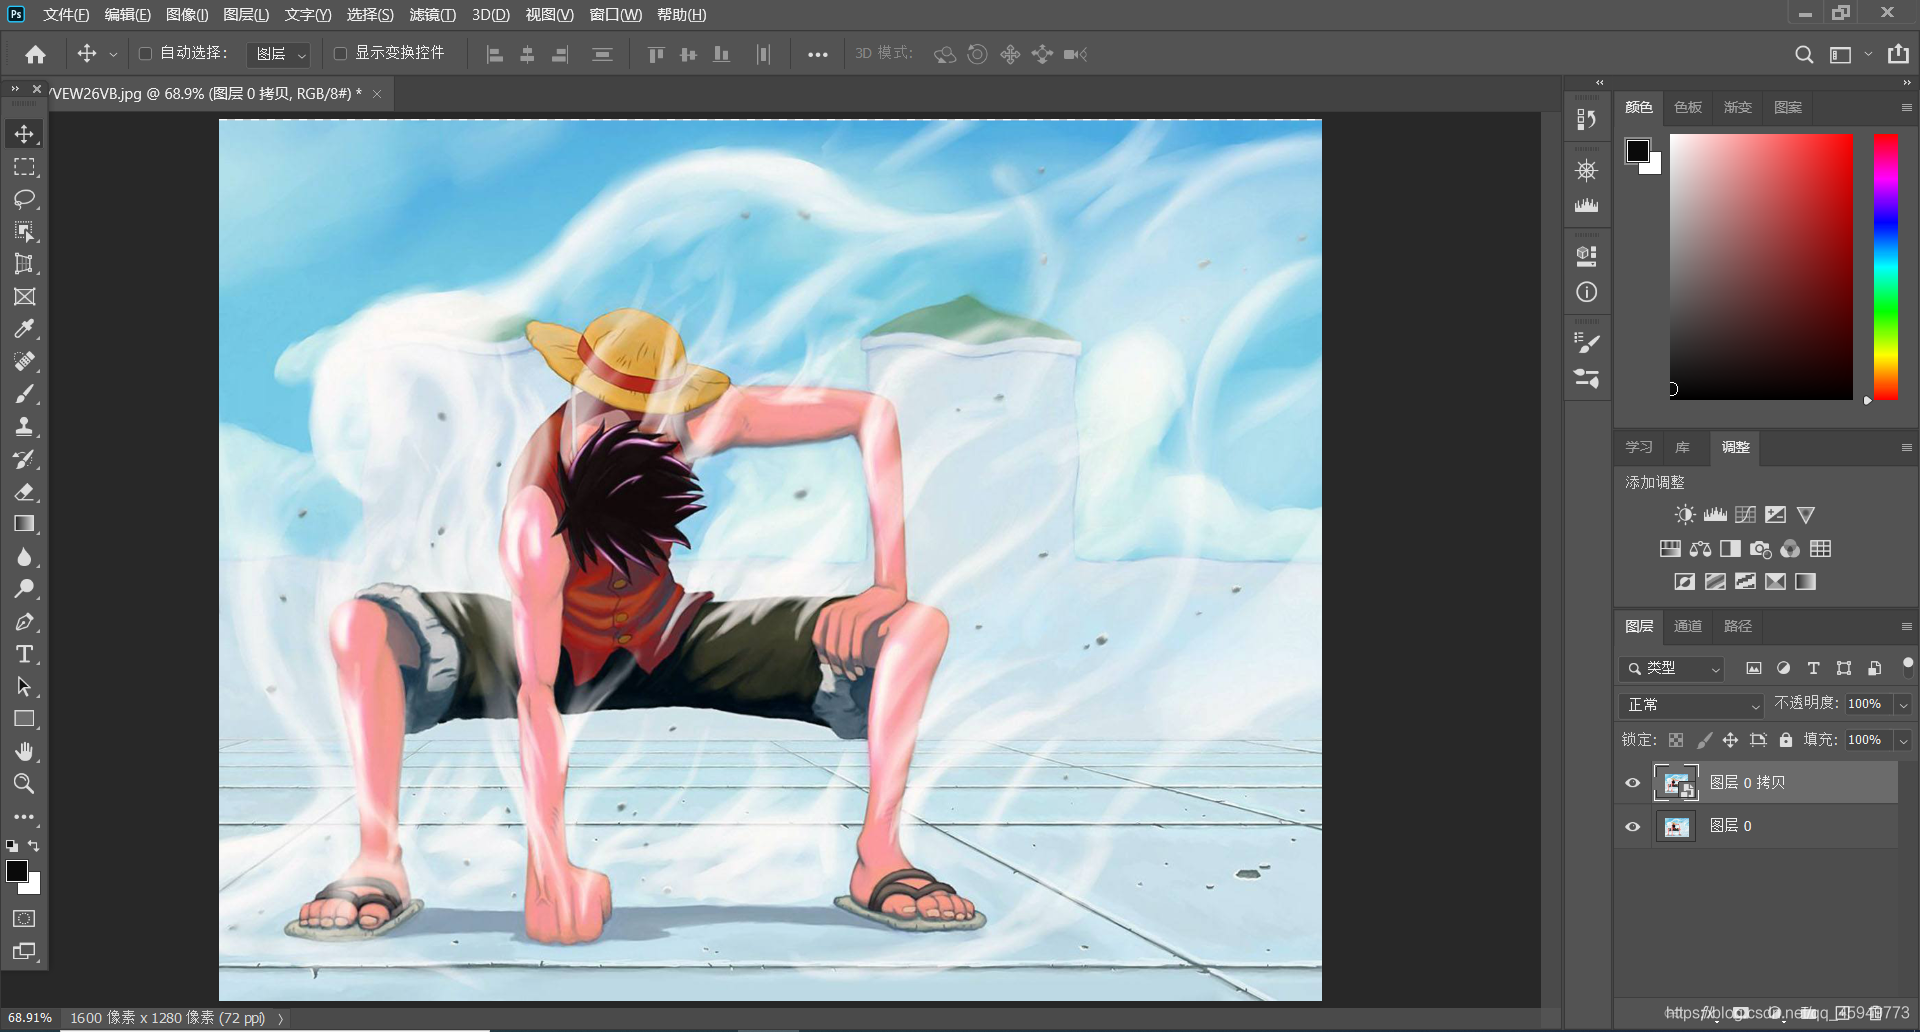
Task: Select the Lasso tool
Action: coord(24,199)
